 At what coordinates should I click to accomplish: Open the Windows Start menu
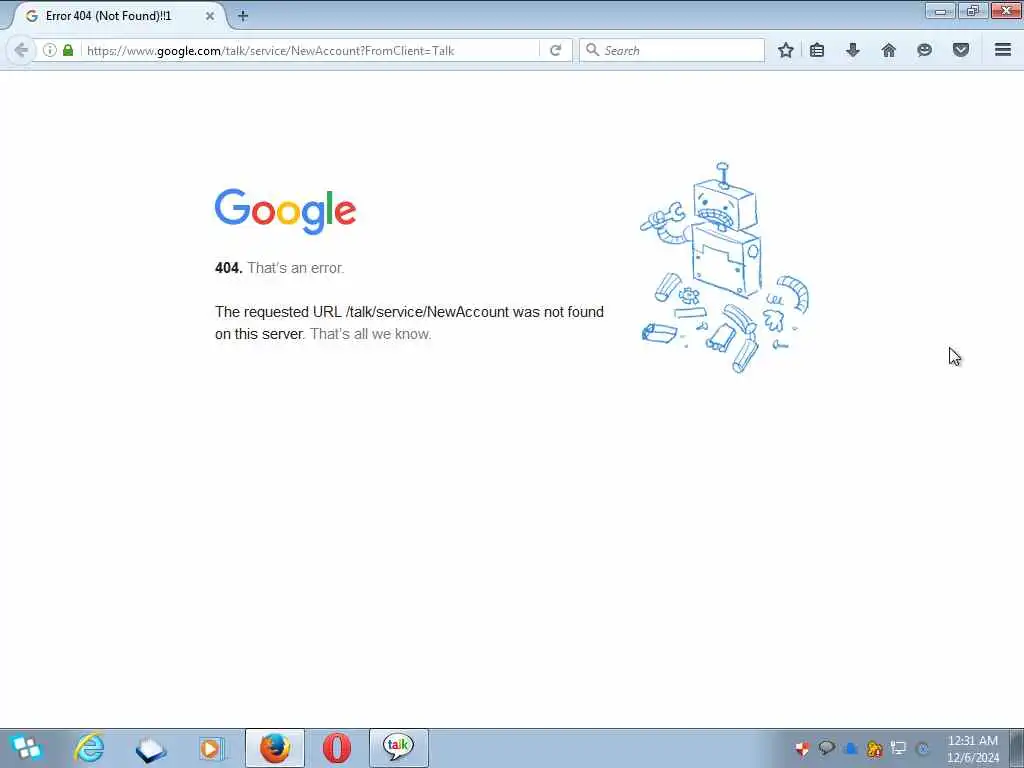[26, 748]
